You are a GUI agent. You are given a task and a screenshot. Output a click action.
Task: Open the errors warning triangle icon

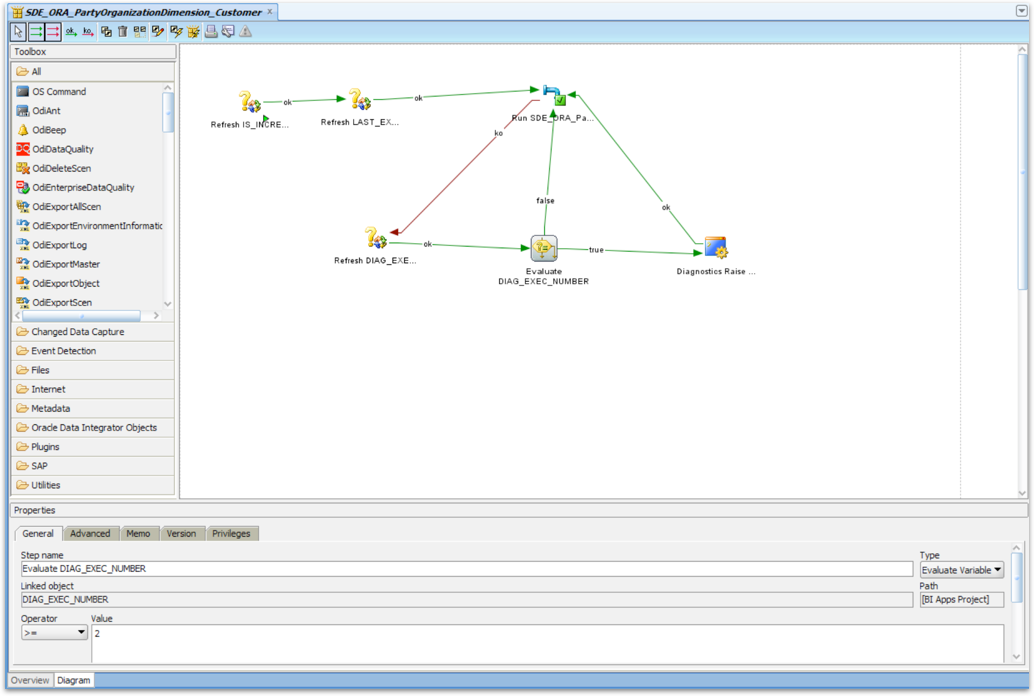click(x=243, y=32)
